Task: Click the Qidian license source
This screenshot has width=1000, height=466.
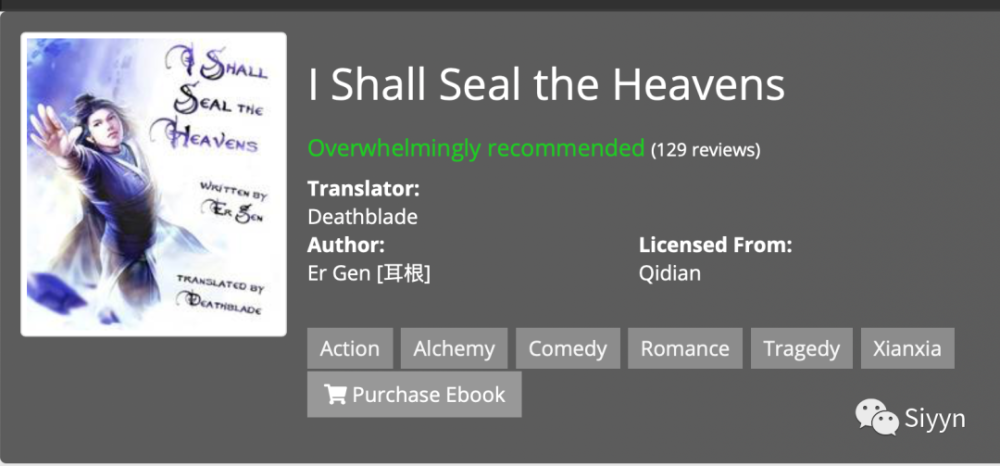Action: point(670,273)
